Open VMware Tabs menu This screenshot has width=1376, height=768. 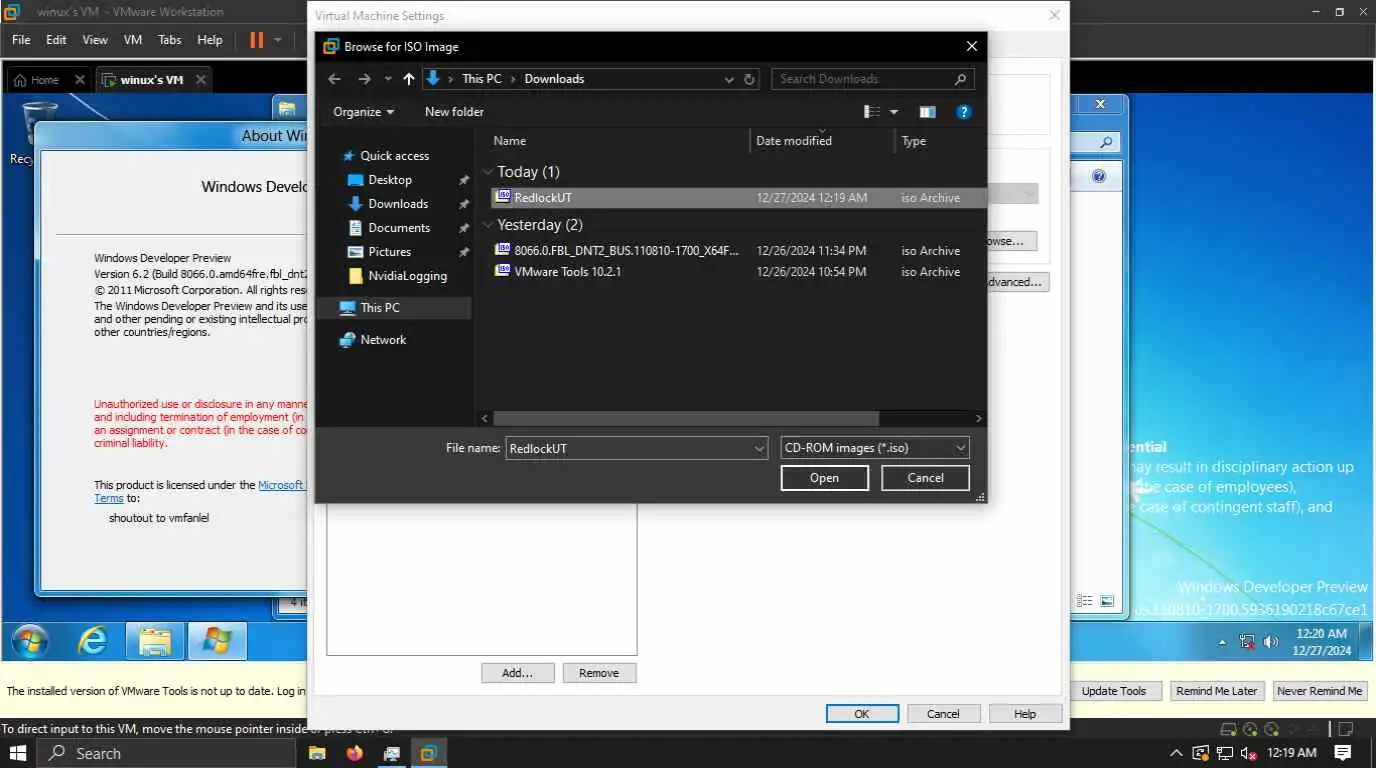coord(170,40)
